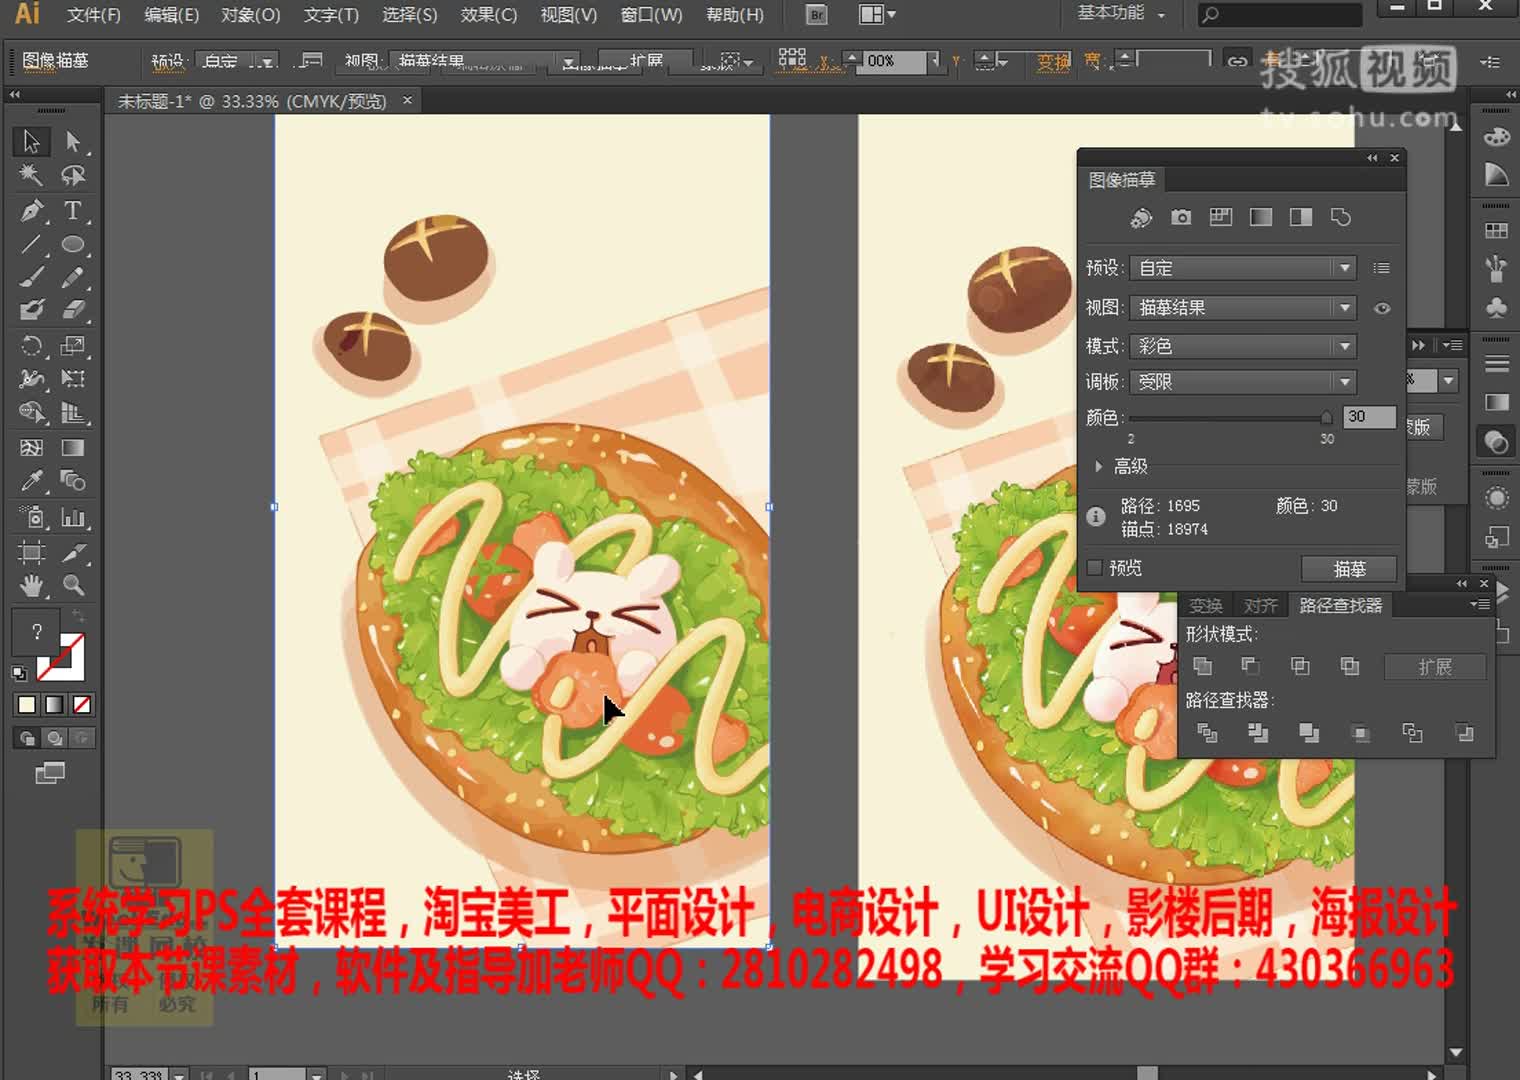Image resolution: width=1520 pixels, height=1080 pixels.
Task: Select the Hand tool
Action: click(x=31, y=586)
